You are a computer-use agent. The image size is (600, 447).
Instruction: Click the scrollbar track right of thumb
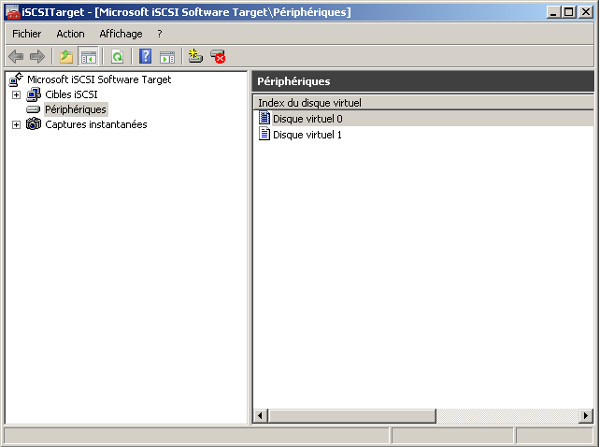tap(507, 416)
